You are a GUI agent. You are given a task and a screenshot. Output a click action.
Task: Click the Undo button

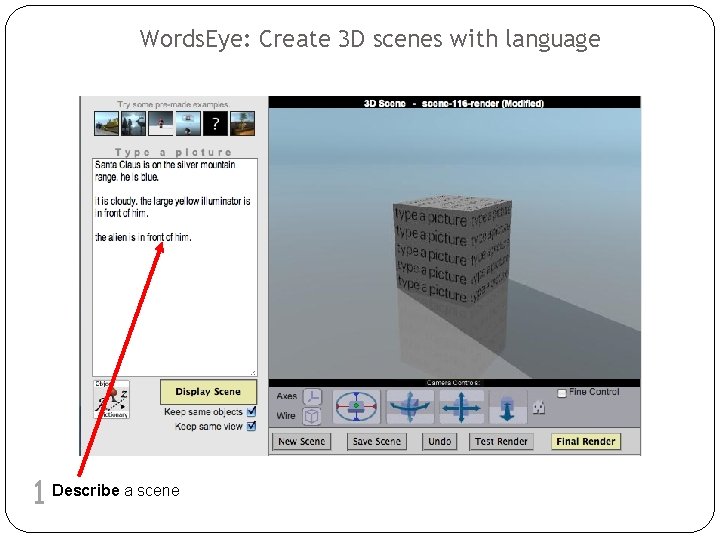pyautogui.click(x=439, y=441)
